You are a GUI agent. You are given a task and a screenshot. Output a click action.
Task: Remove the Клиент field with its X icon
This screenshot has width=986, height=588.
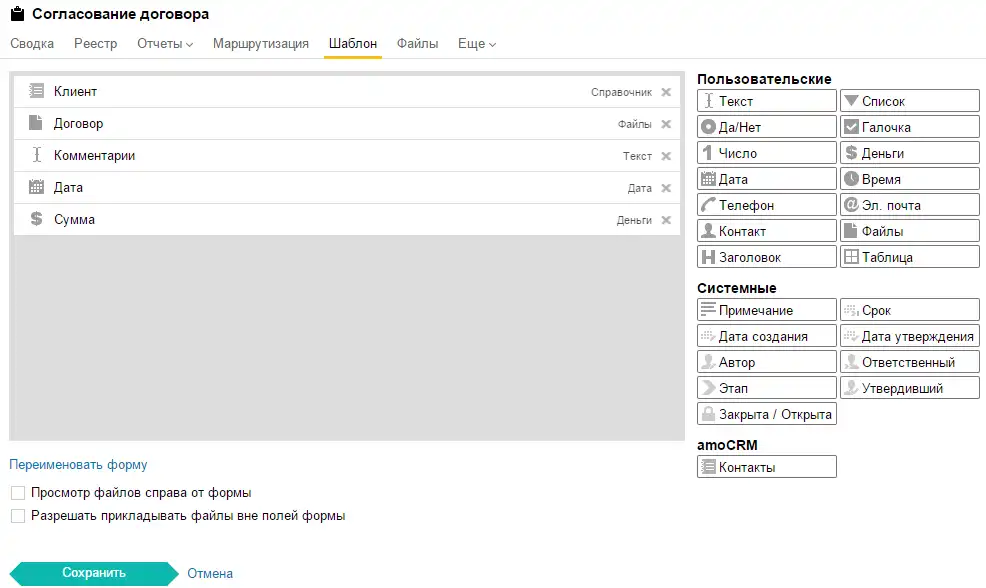666,92
